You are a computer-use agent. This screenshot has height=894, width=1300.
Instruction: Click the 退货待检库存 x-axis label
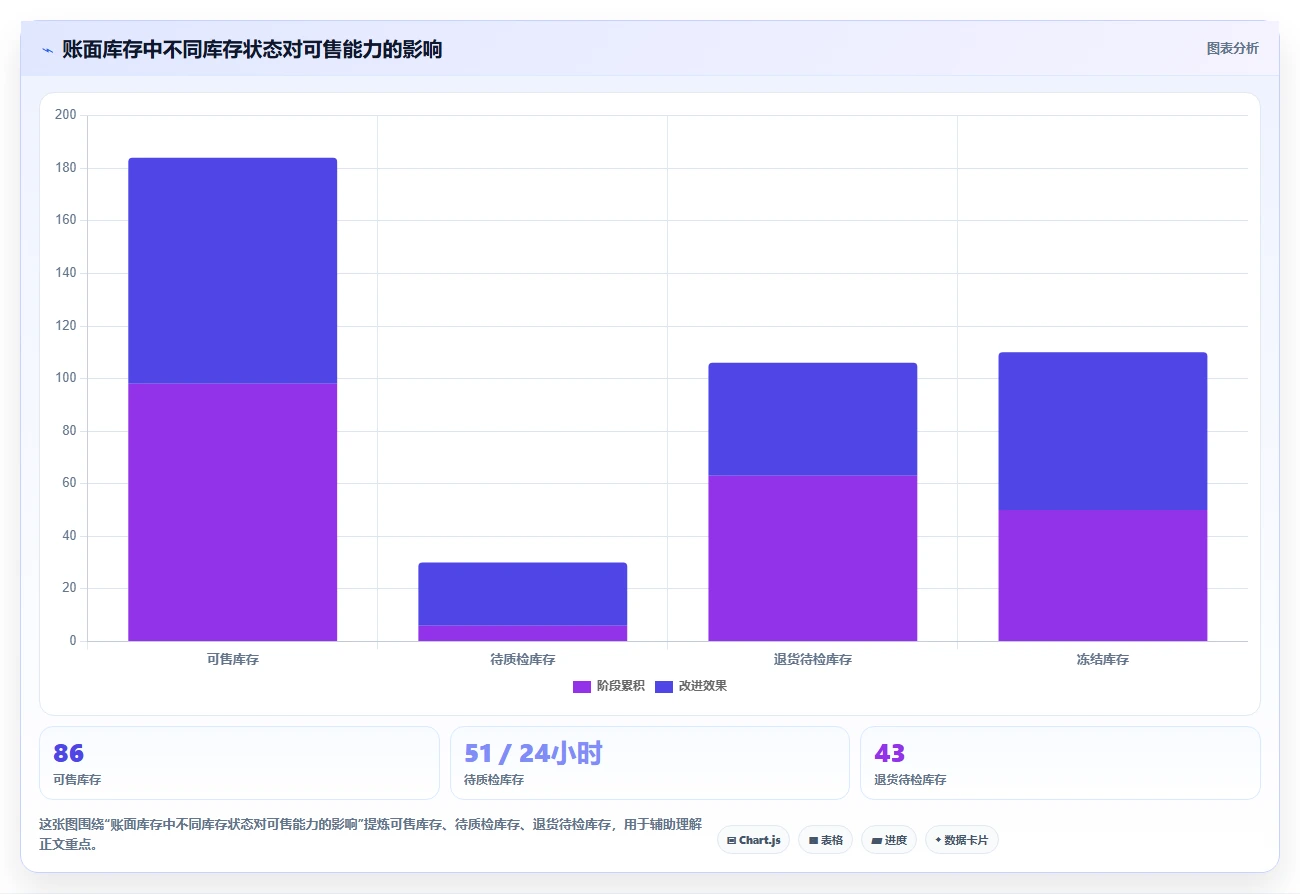click(x=813, y=660)
